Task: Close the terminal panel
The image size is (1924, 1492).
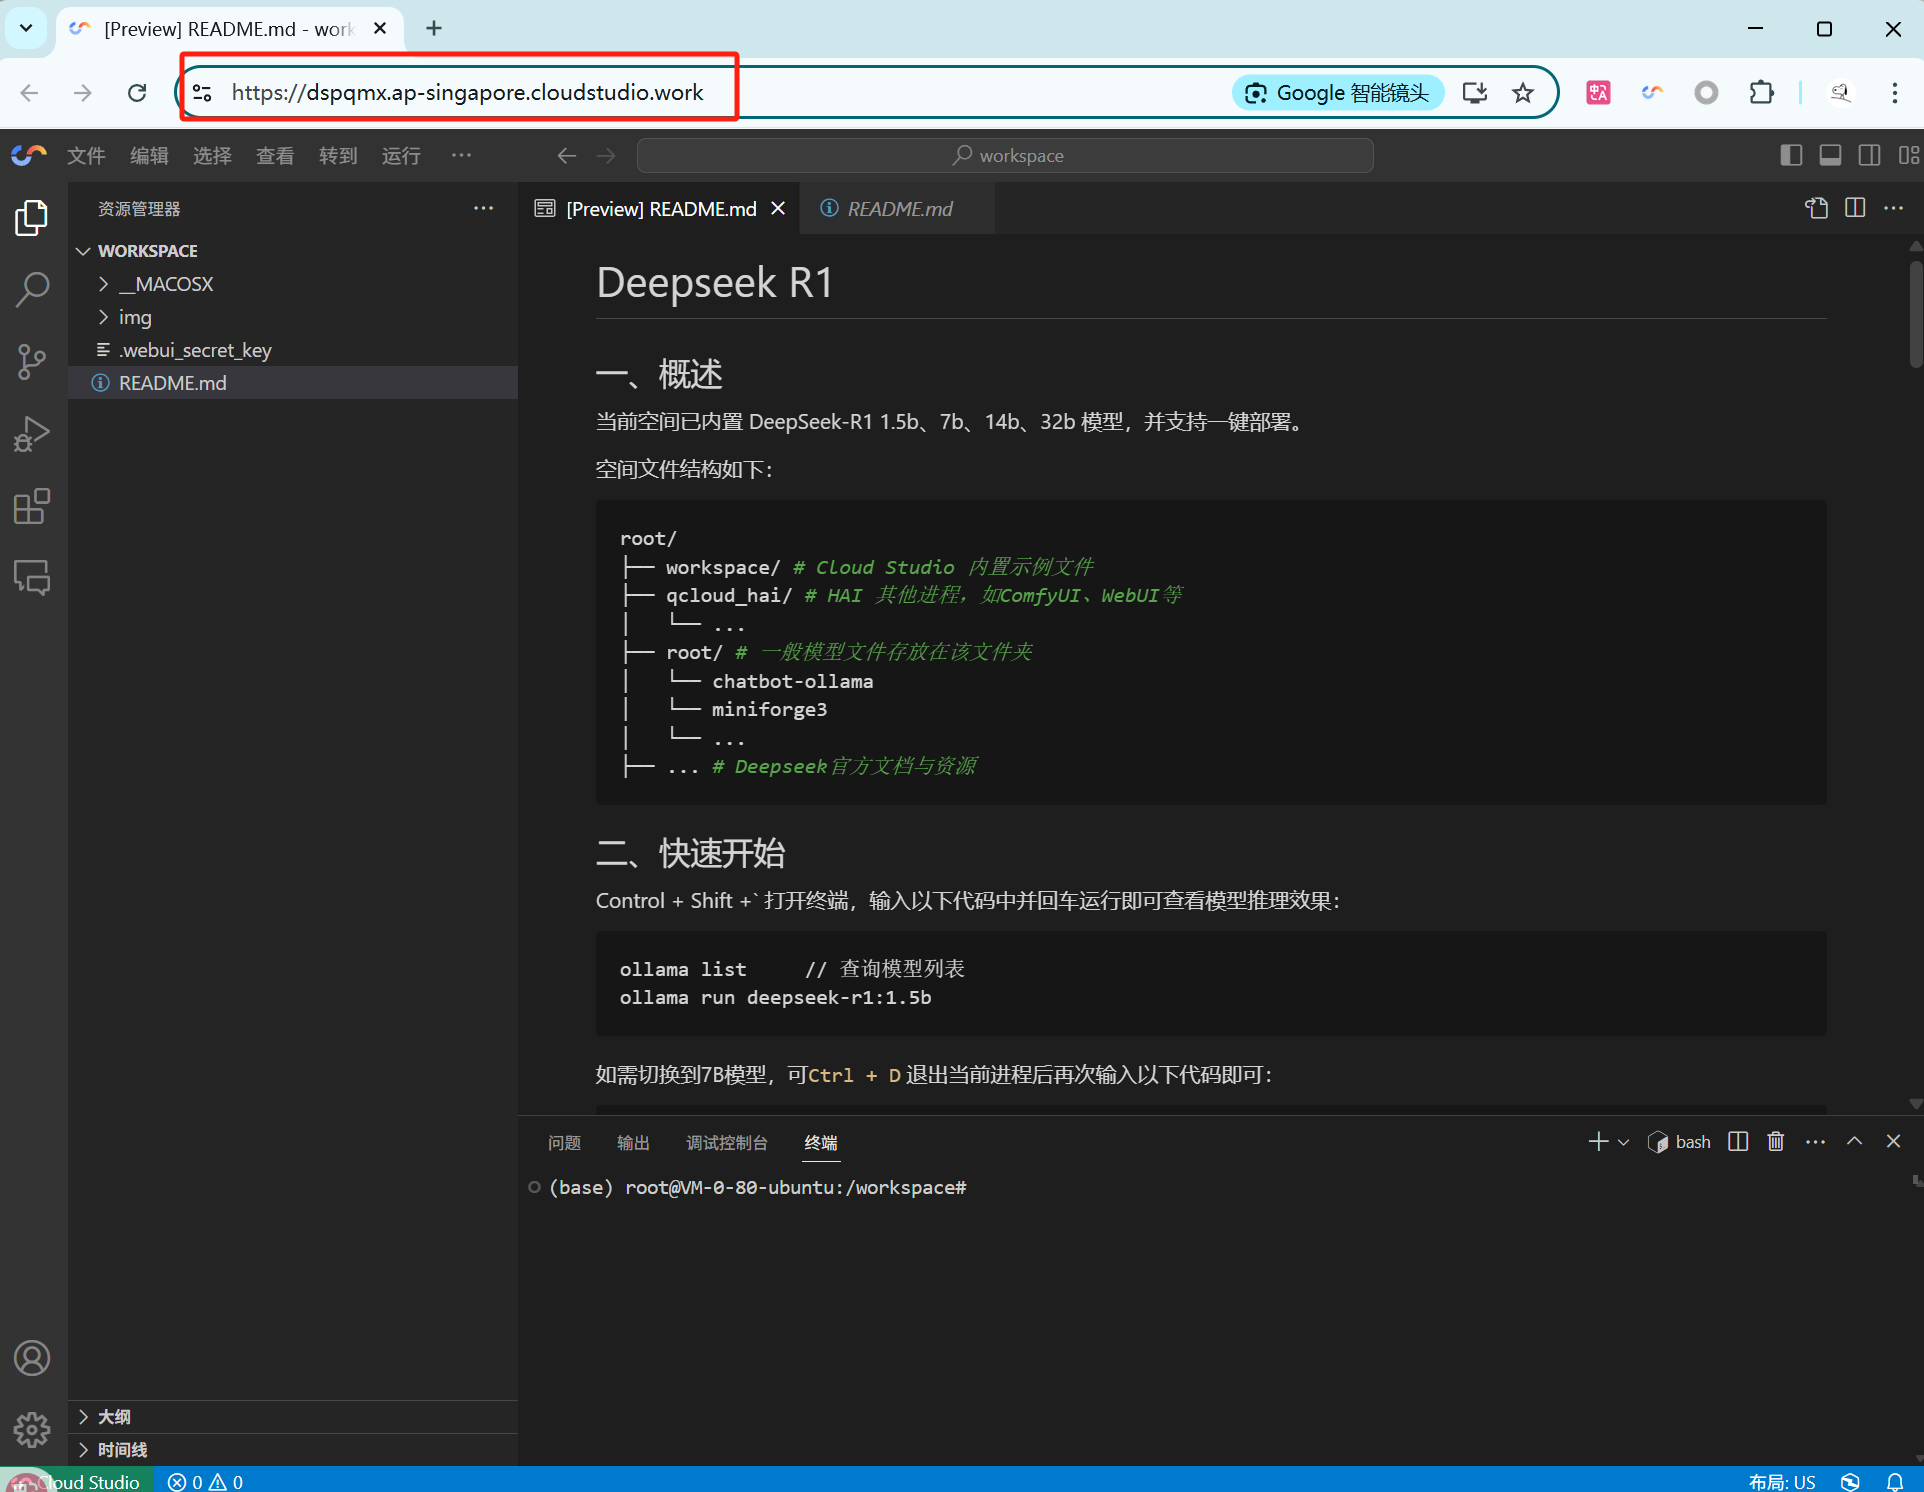Action: tap(1893, 1142)
